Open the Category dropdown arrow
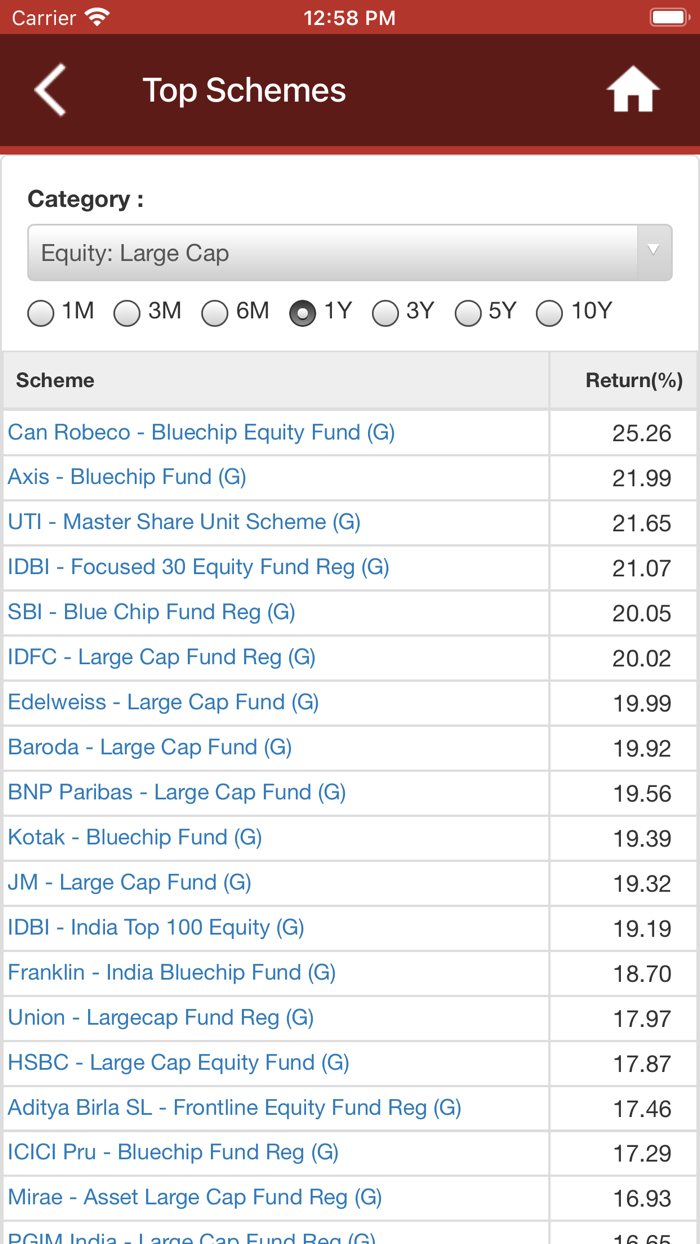 (x=654, y=252)
